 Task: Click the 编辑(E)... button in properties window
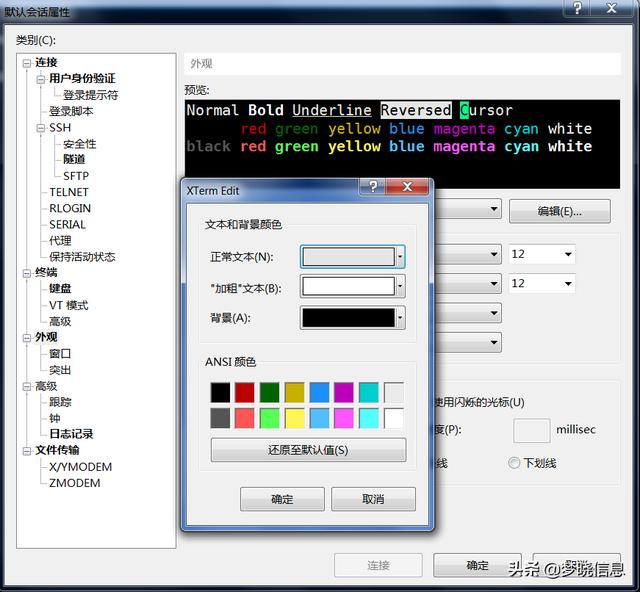pyautogui.click(x=560, y=211)
